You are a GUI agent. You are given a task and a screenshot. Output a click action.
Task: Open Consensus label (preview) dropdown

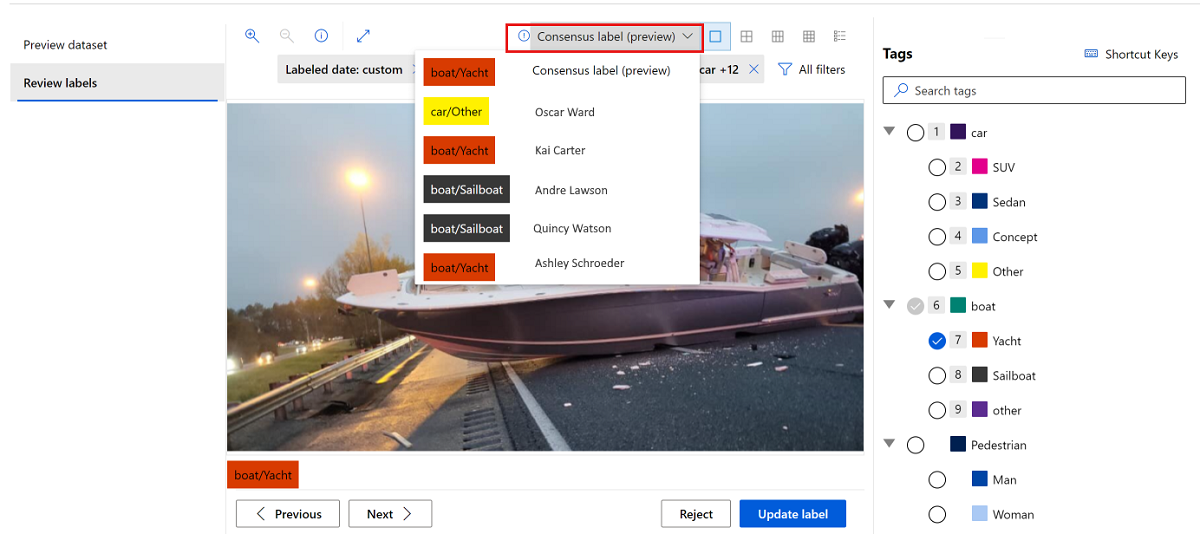tap(605, 37)
